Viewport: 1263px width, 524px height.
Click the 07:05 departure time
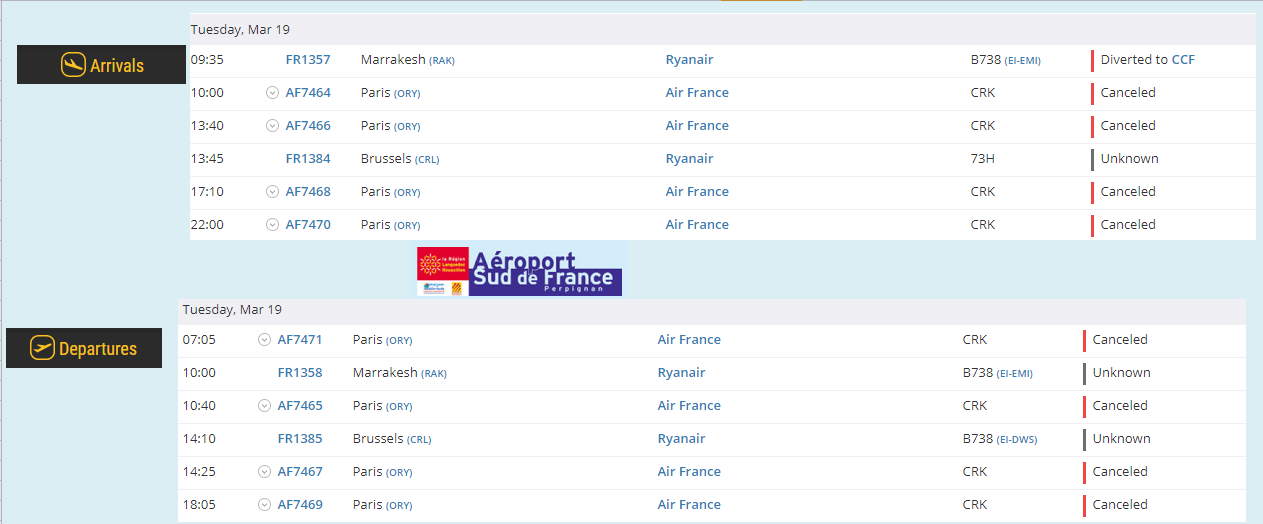click(199, 340)
